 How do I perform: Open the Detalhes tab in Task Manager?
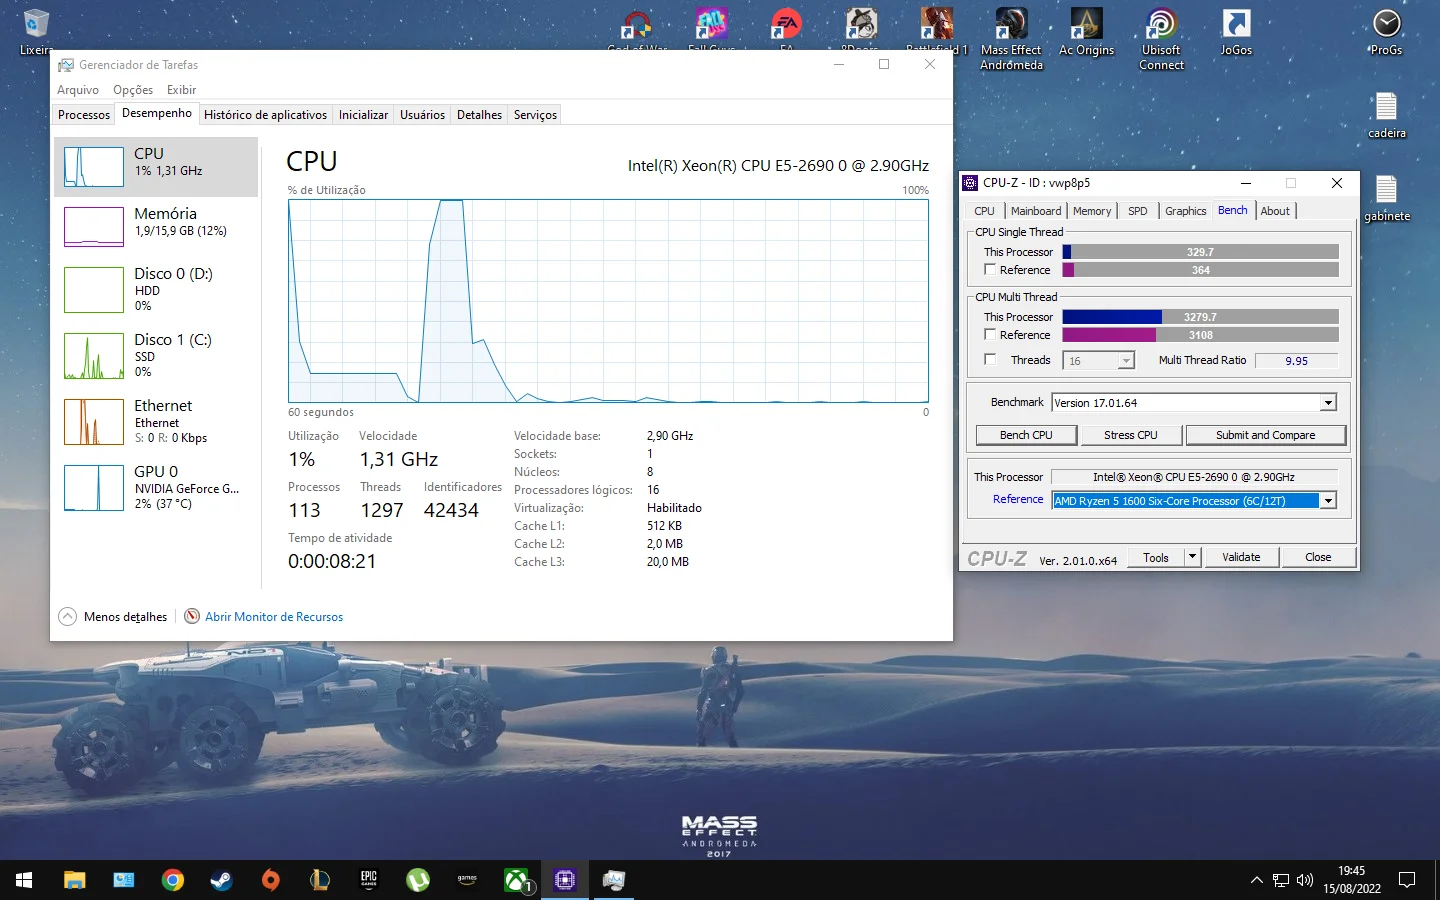point(479,115)
